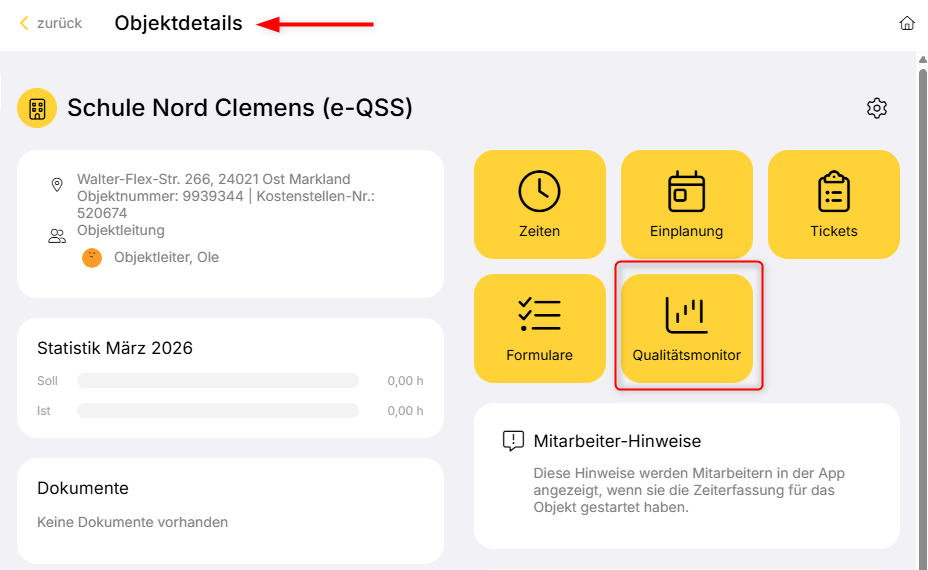Select the Dokumente card heading
The image size is (928, 570).
(83, 488)
